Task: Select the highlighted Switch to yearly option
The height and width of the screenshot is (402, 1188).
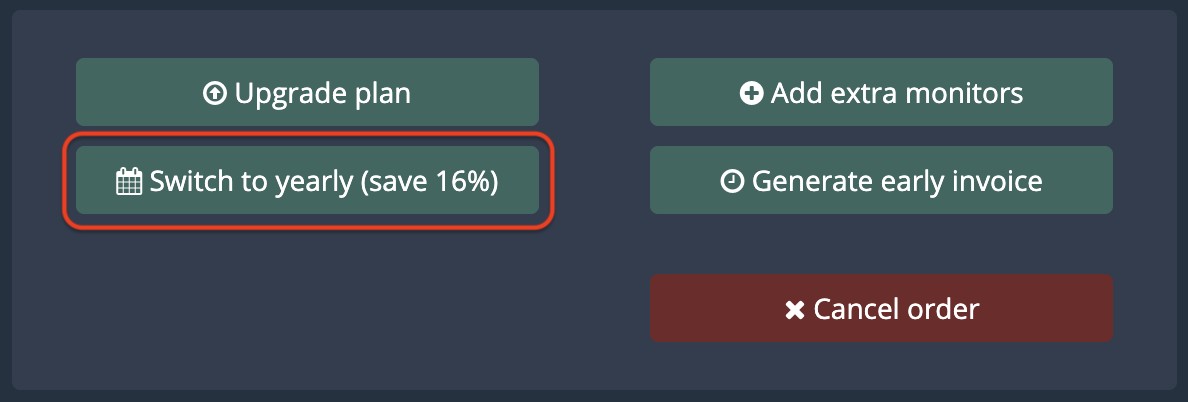Action: pyautogui.click(x=307, y=181)
